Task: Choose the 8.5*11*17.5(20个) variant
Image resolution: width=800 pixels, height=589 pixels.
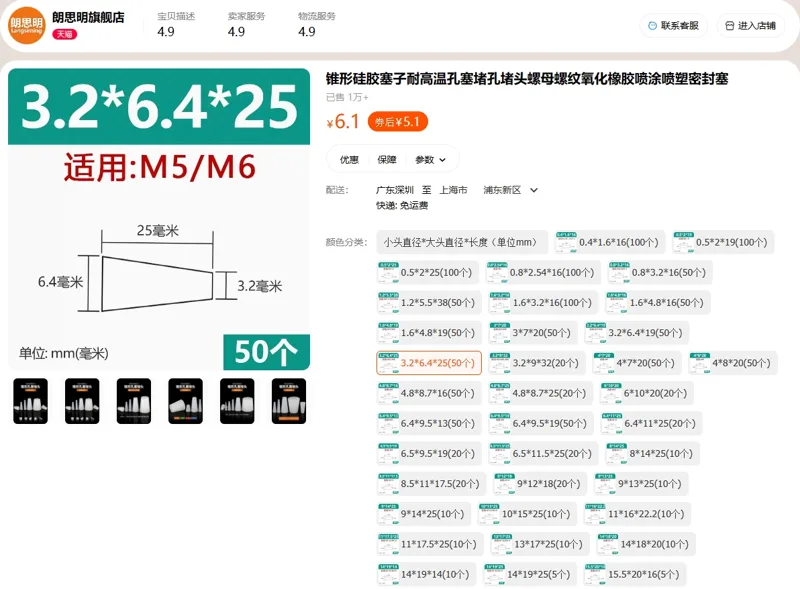Action: (x=432, y=483)
